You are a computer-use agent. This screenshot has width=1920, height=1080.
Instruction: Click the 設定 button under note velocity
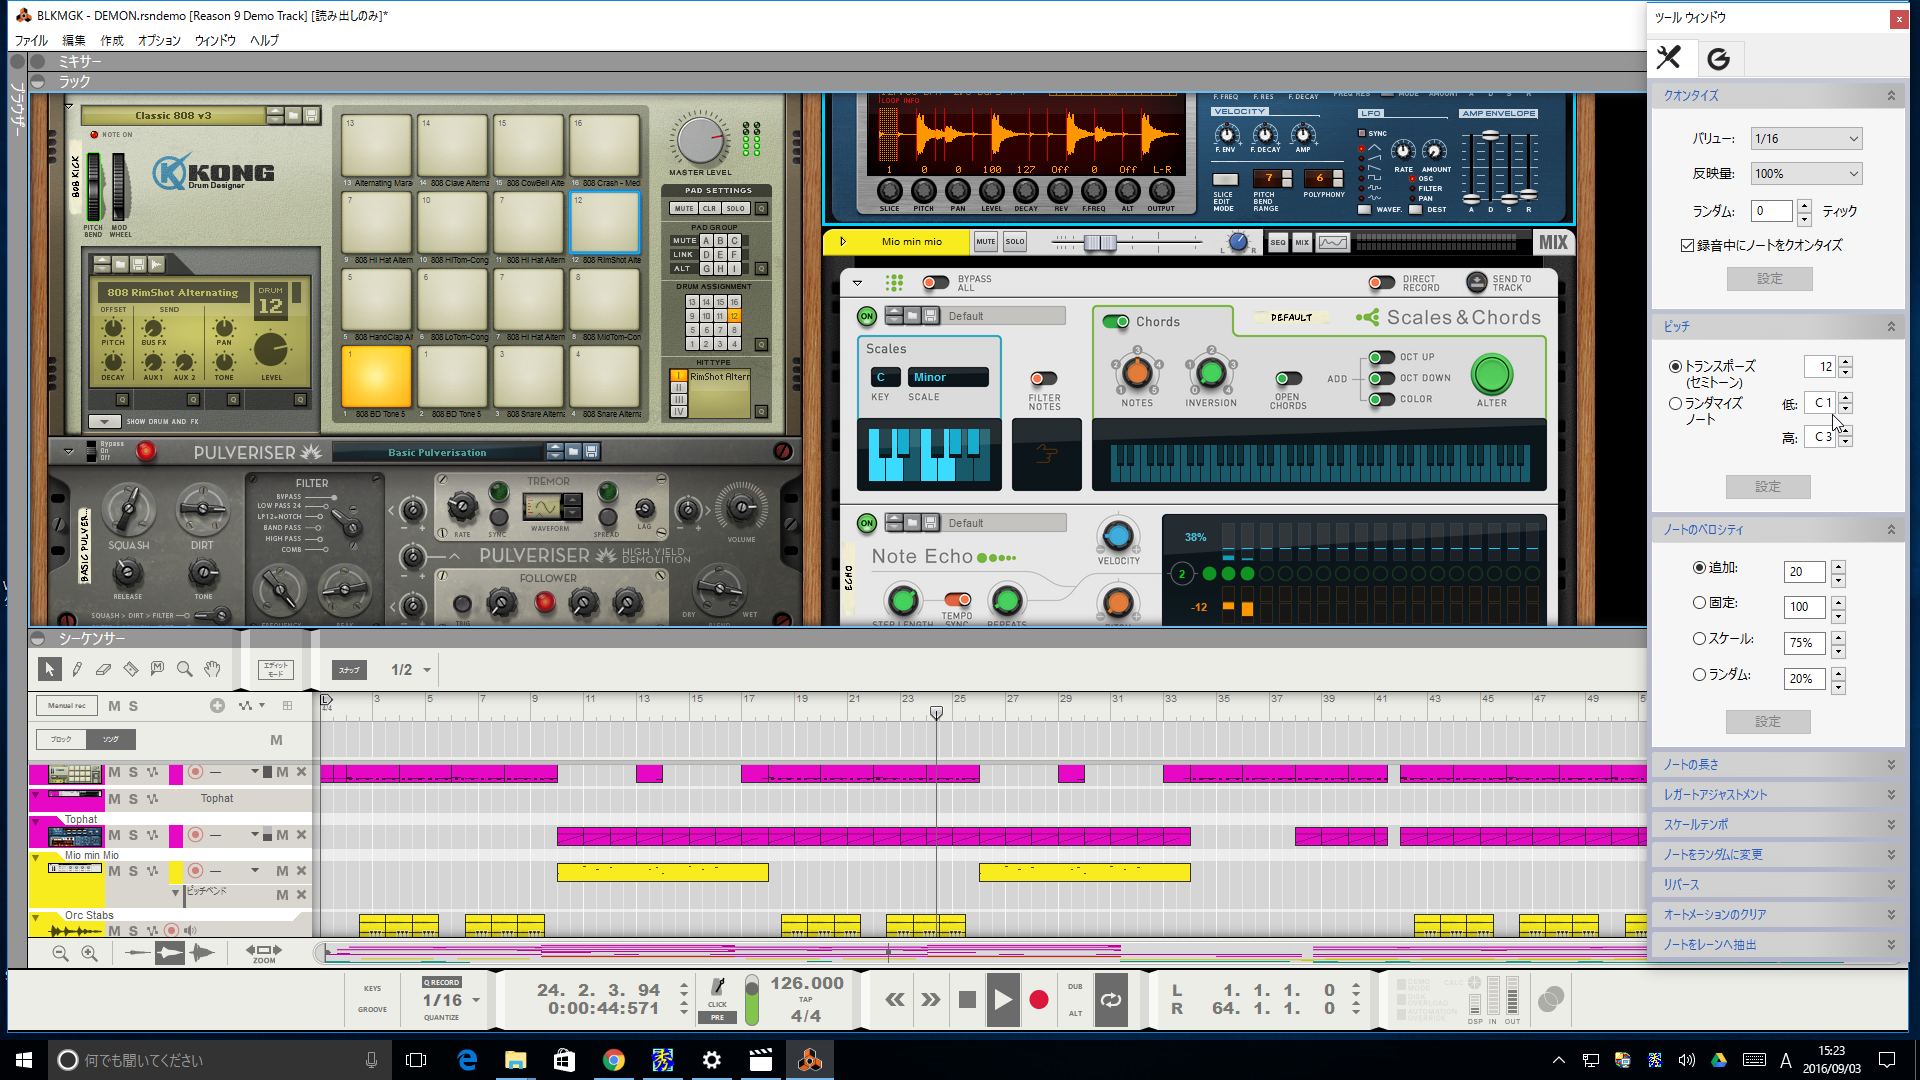(x=1768, y=722)
